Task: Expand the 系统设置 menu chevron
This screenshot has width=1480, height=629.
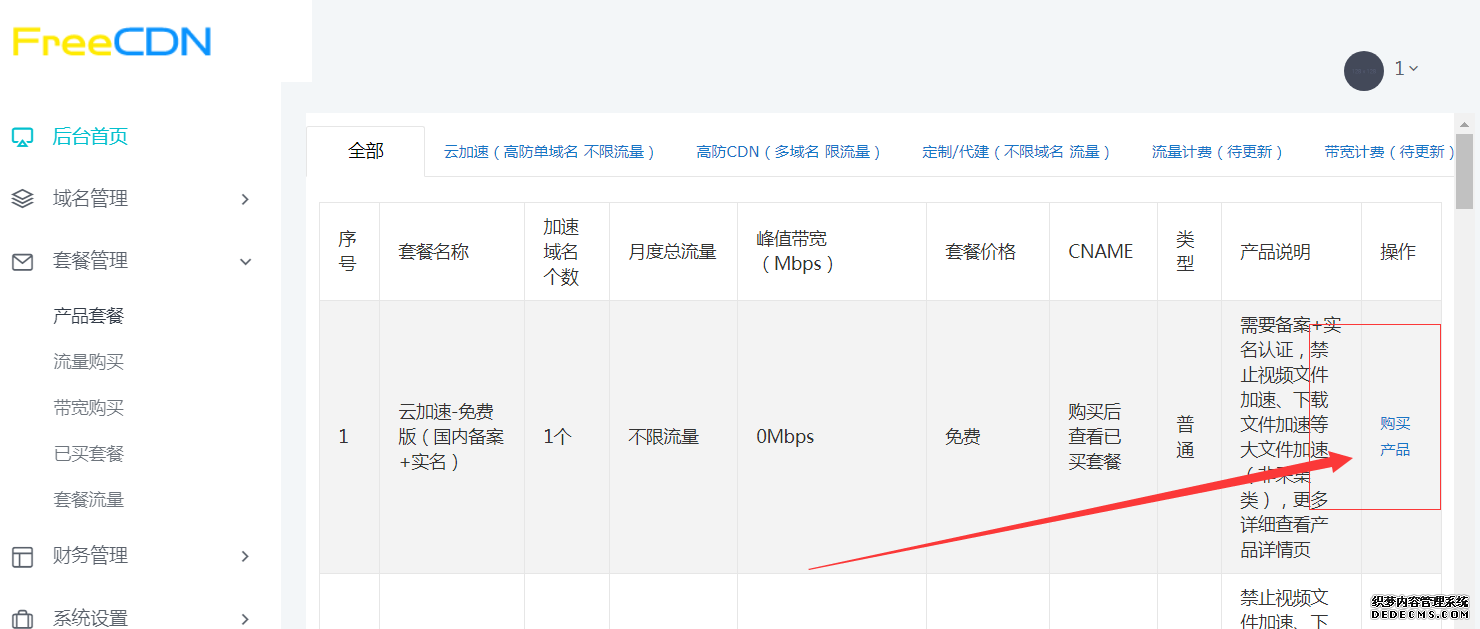Action: pyautogui.click(x=245, y=619)
